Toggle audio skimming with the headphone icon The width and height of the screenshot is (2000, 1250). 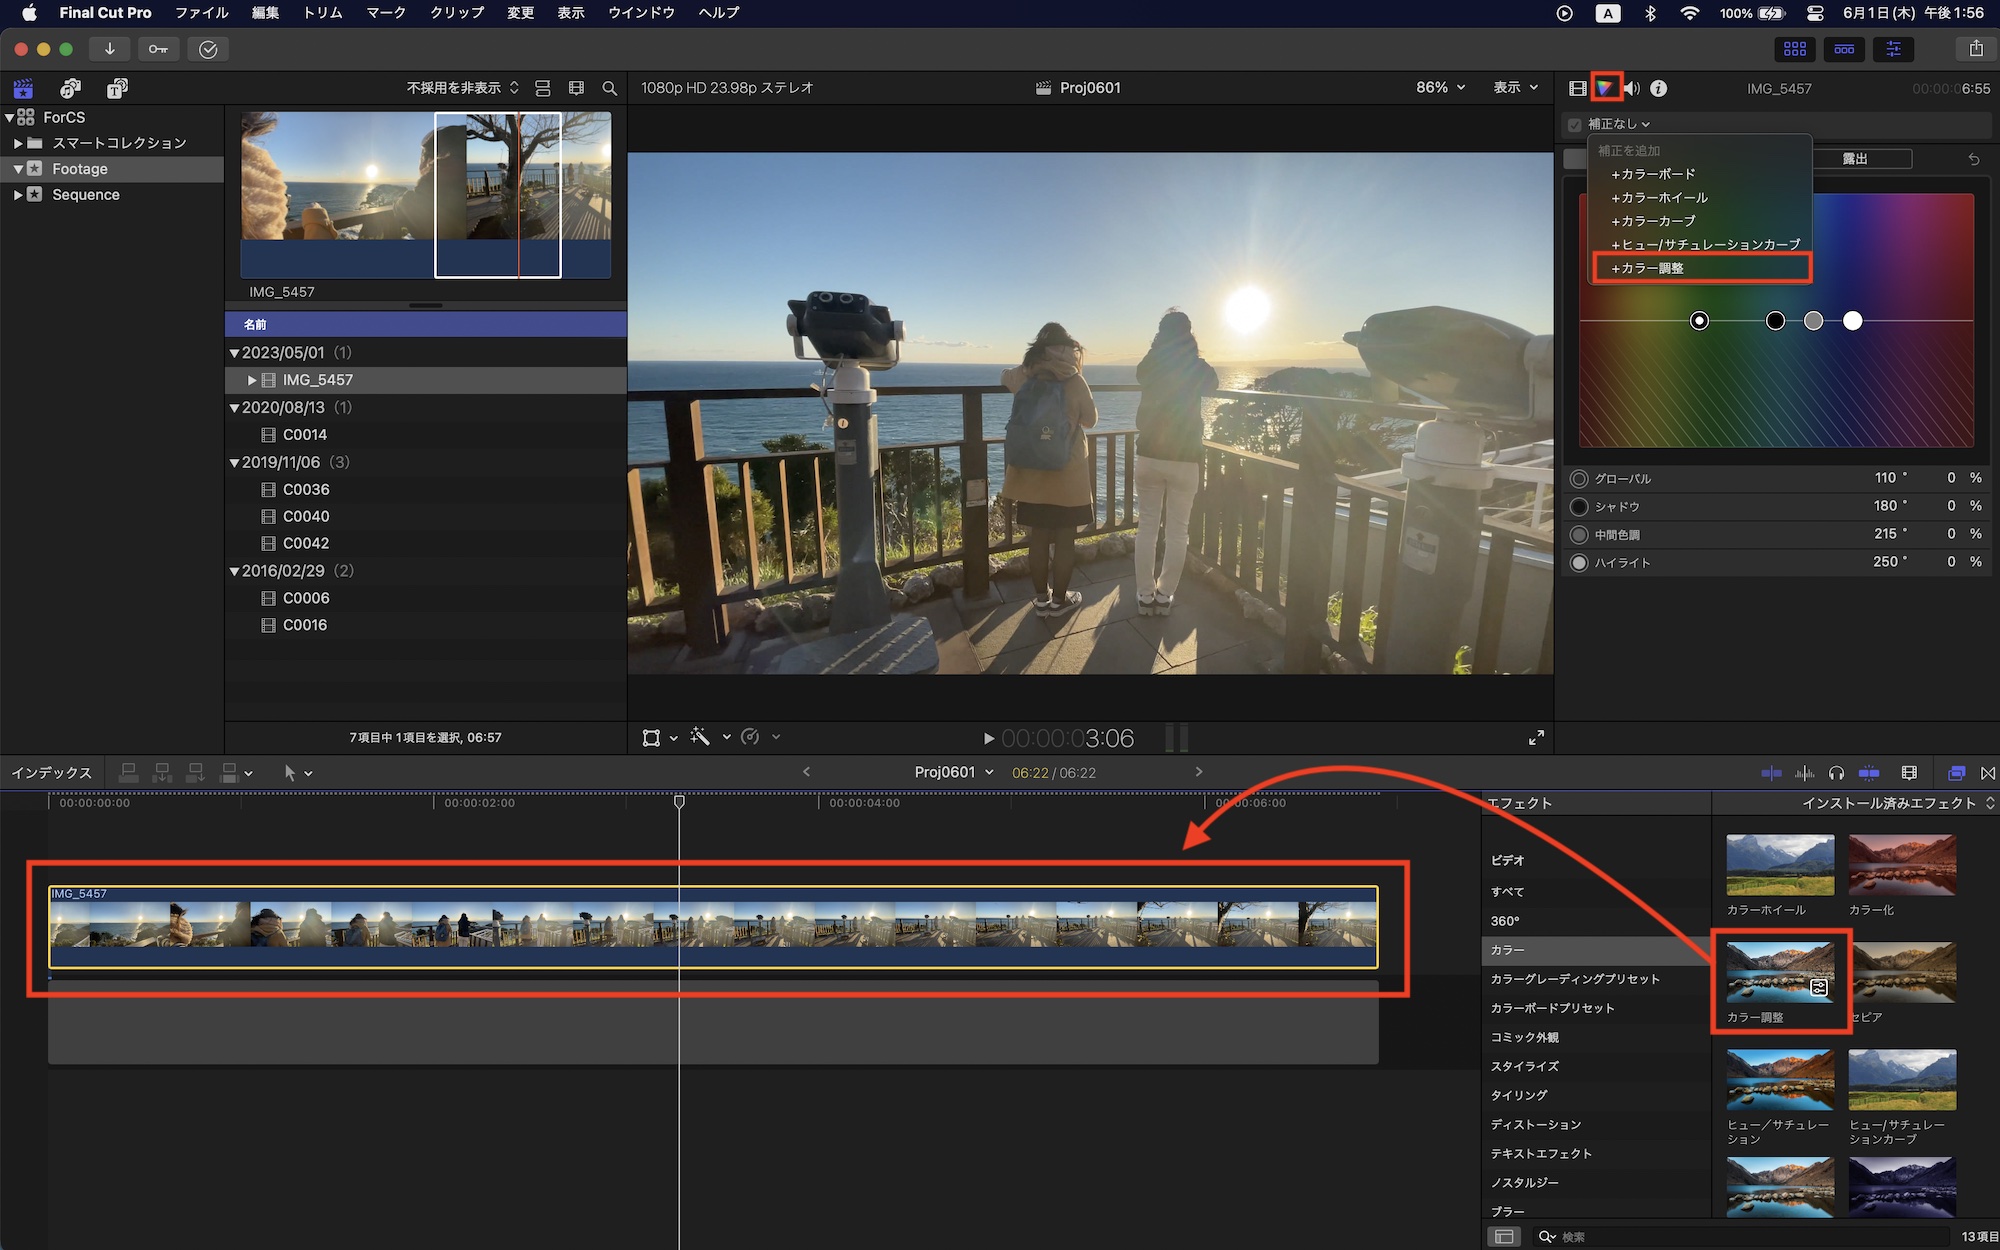(x=1837, y=773)
